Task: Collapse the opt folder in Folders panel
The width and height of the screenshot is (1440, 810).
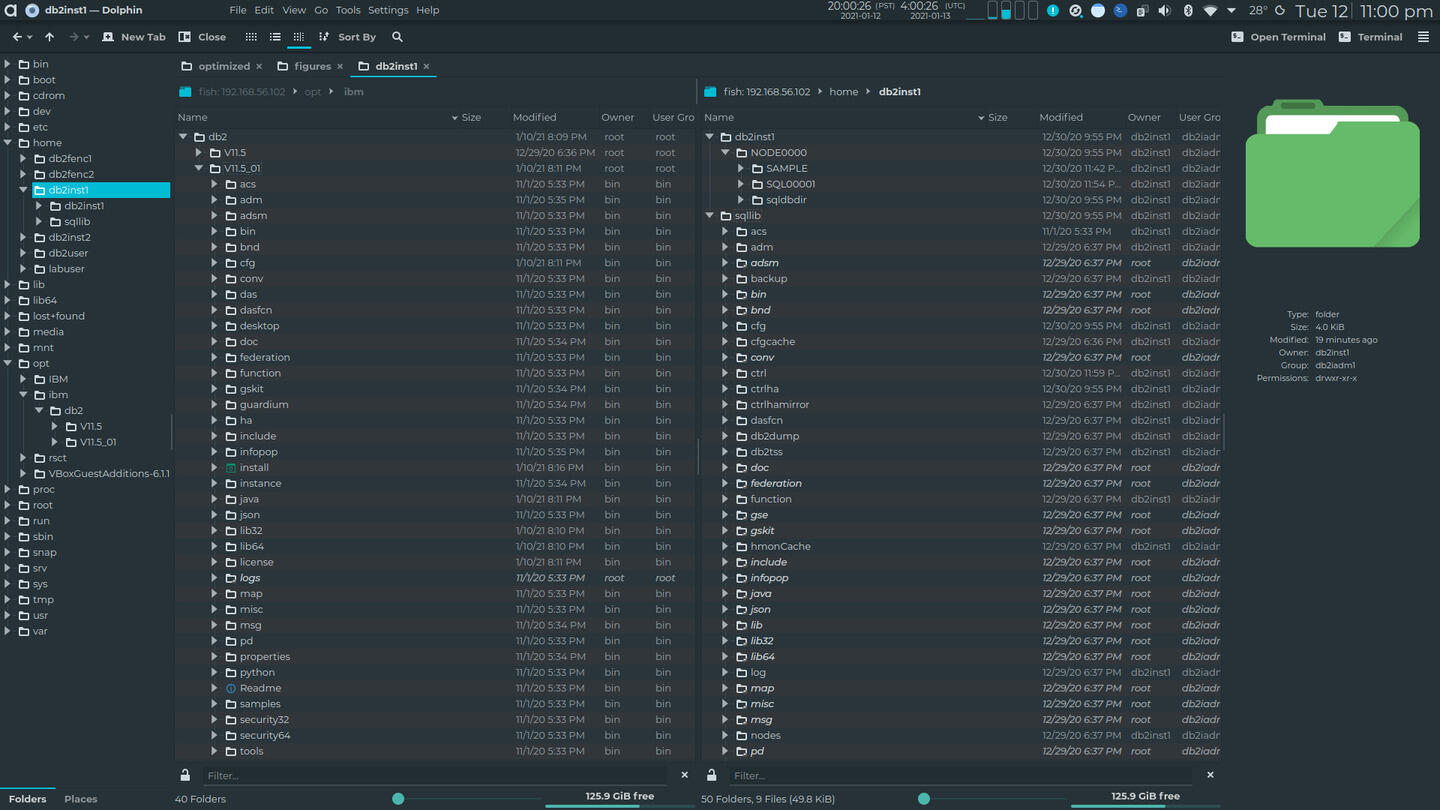Action: 8,363
